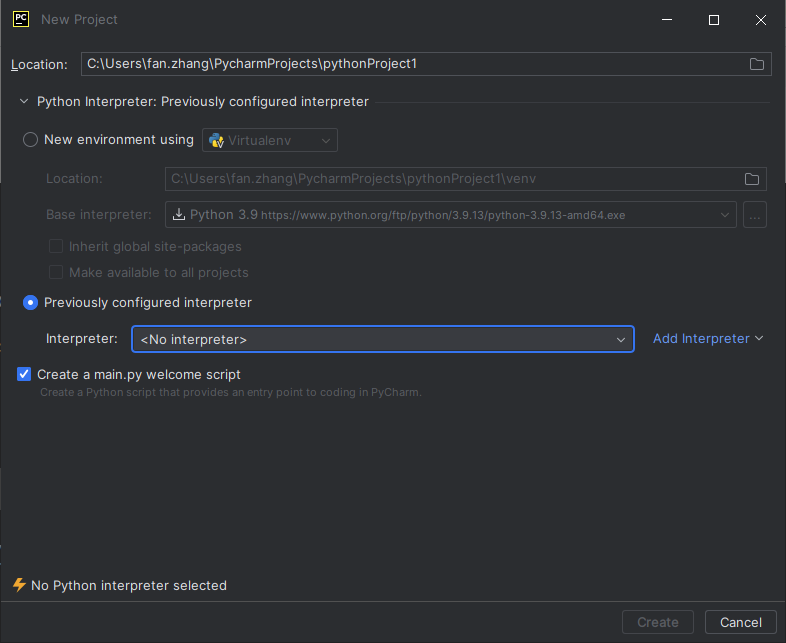Select Previously configured interpreter radio button
This screenshot has height=643, width=786.
click(30, 303)
